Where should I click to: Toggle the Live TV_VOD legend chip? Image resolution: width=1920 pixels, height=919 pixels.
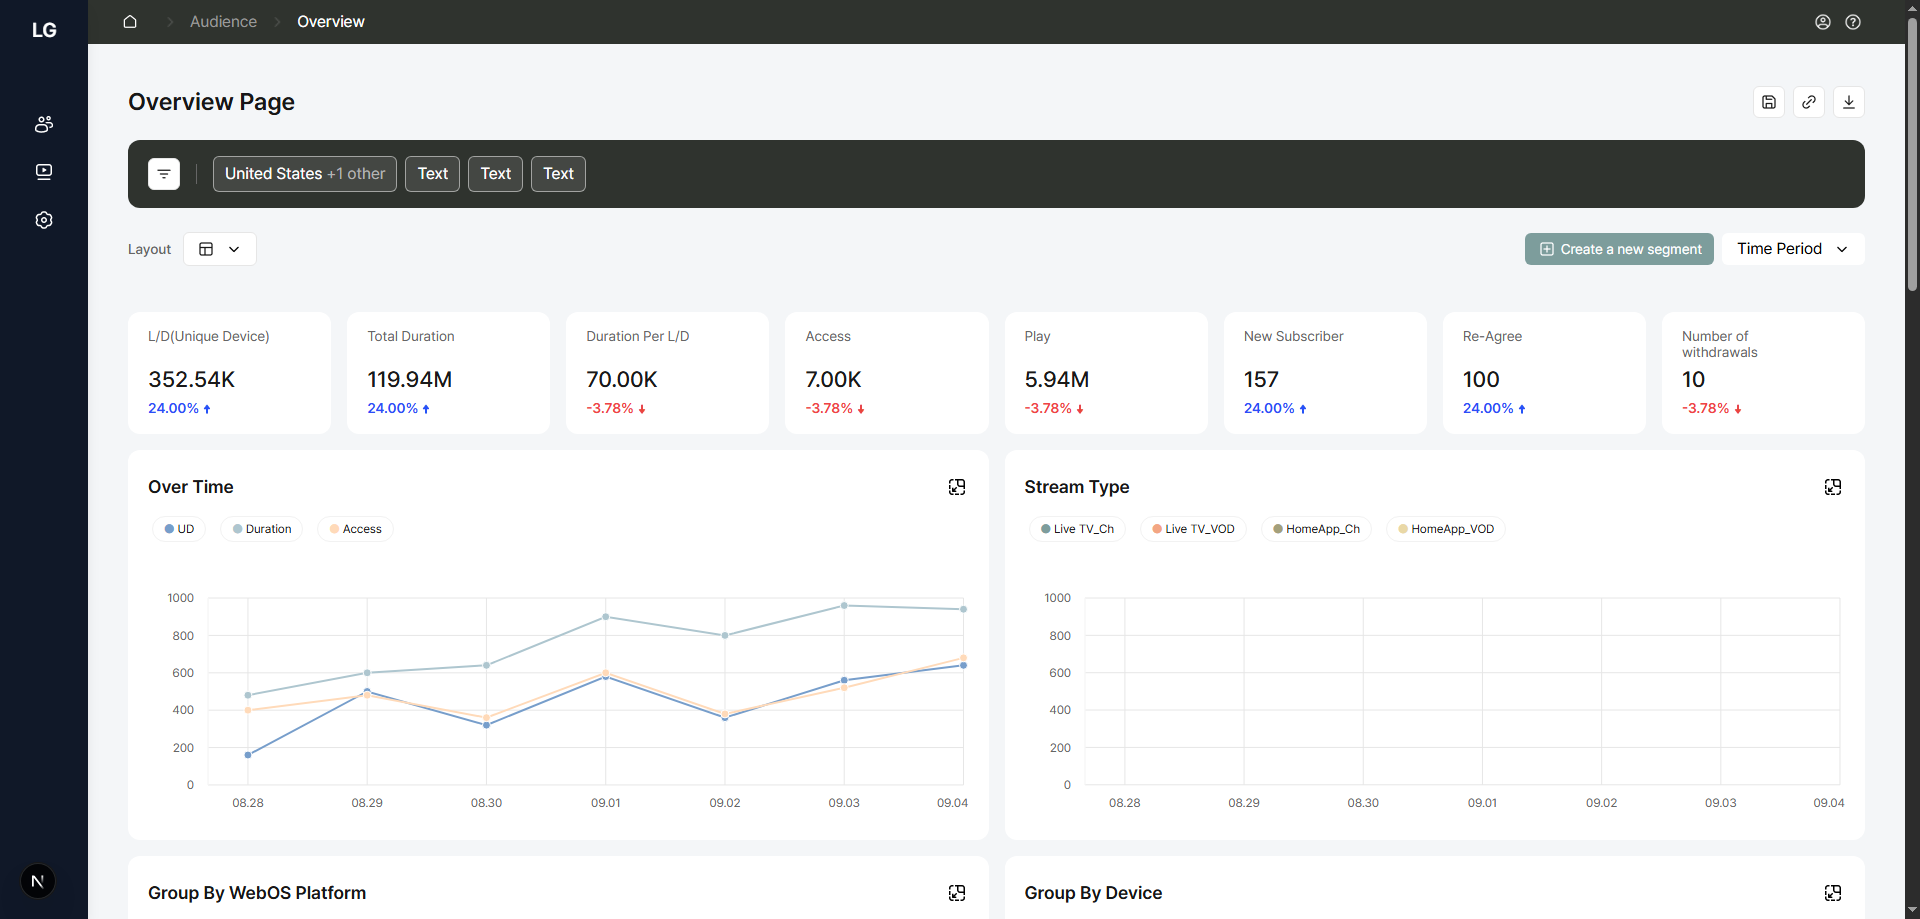1193,529
